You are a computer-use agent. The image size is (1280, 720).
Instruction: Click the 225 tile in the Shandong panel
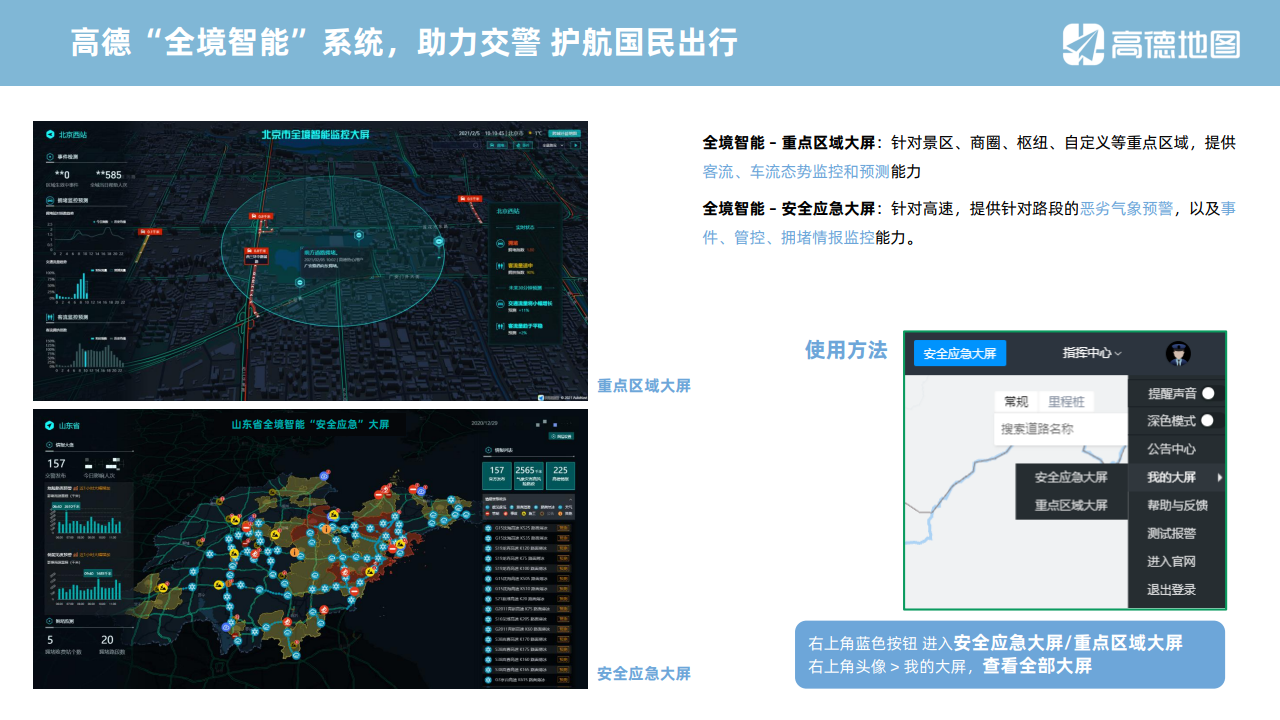pos(560,475)
